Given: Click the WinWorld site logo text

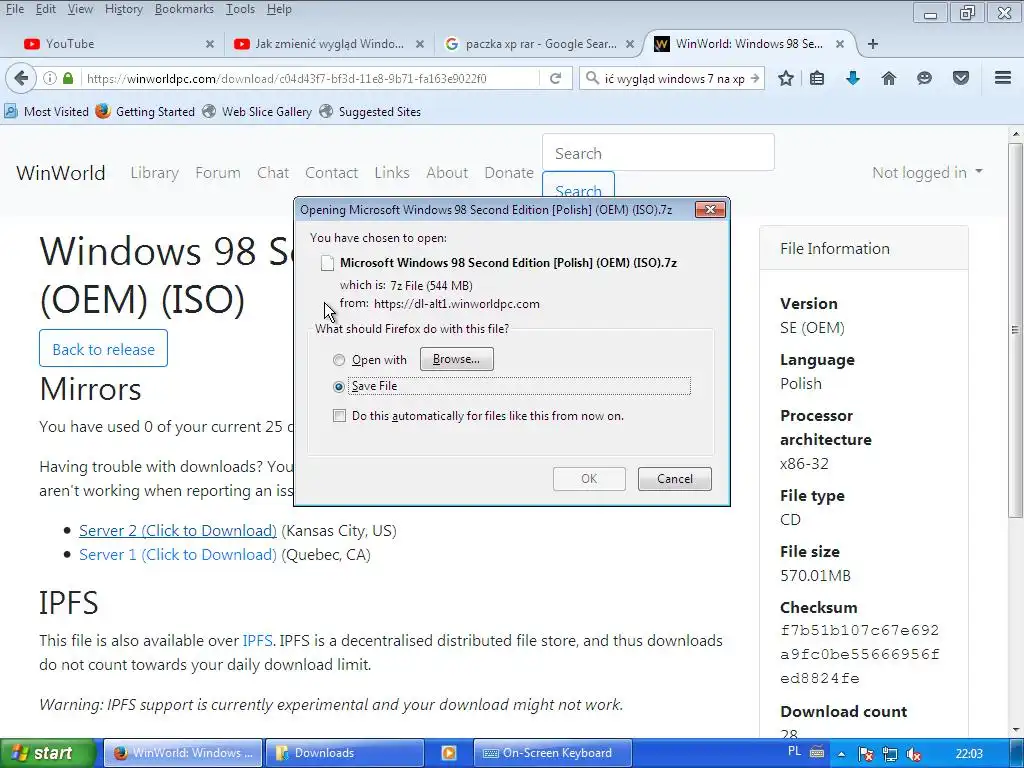Looking at the screenshot, I should click(x=61, y=172).
